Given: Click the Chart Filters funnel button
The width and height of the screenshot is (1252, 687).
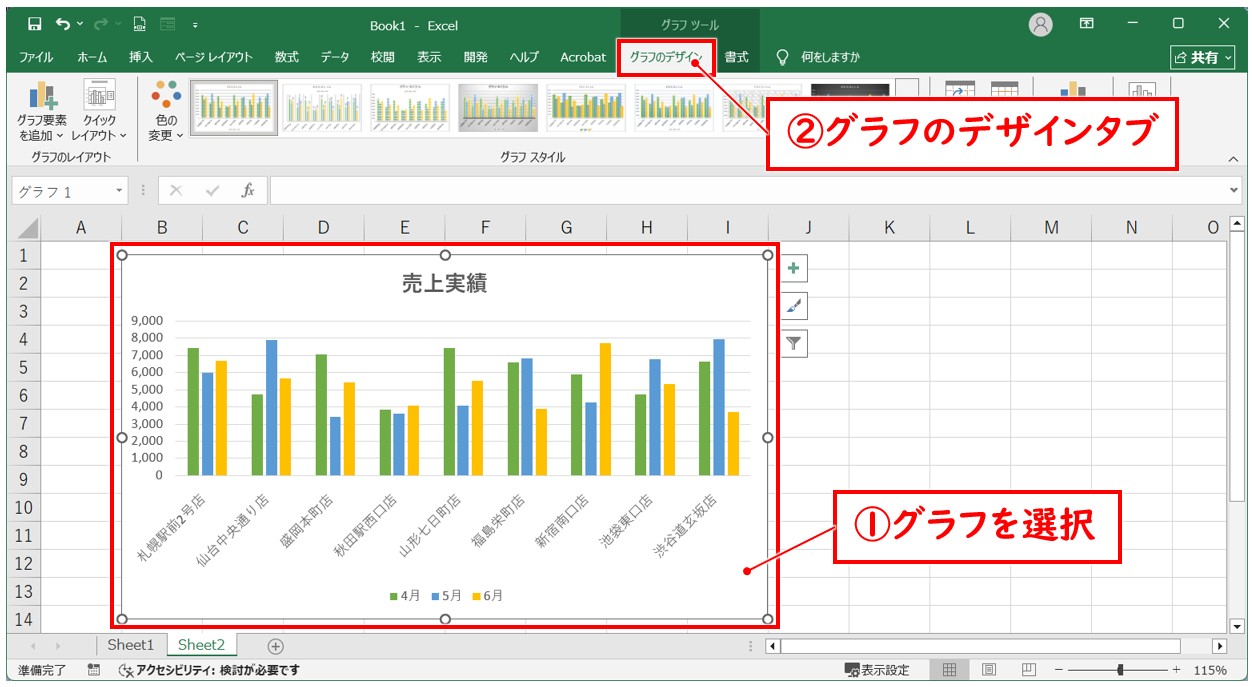Looking at the screenshot, I should pos(794,344).
